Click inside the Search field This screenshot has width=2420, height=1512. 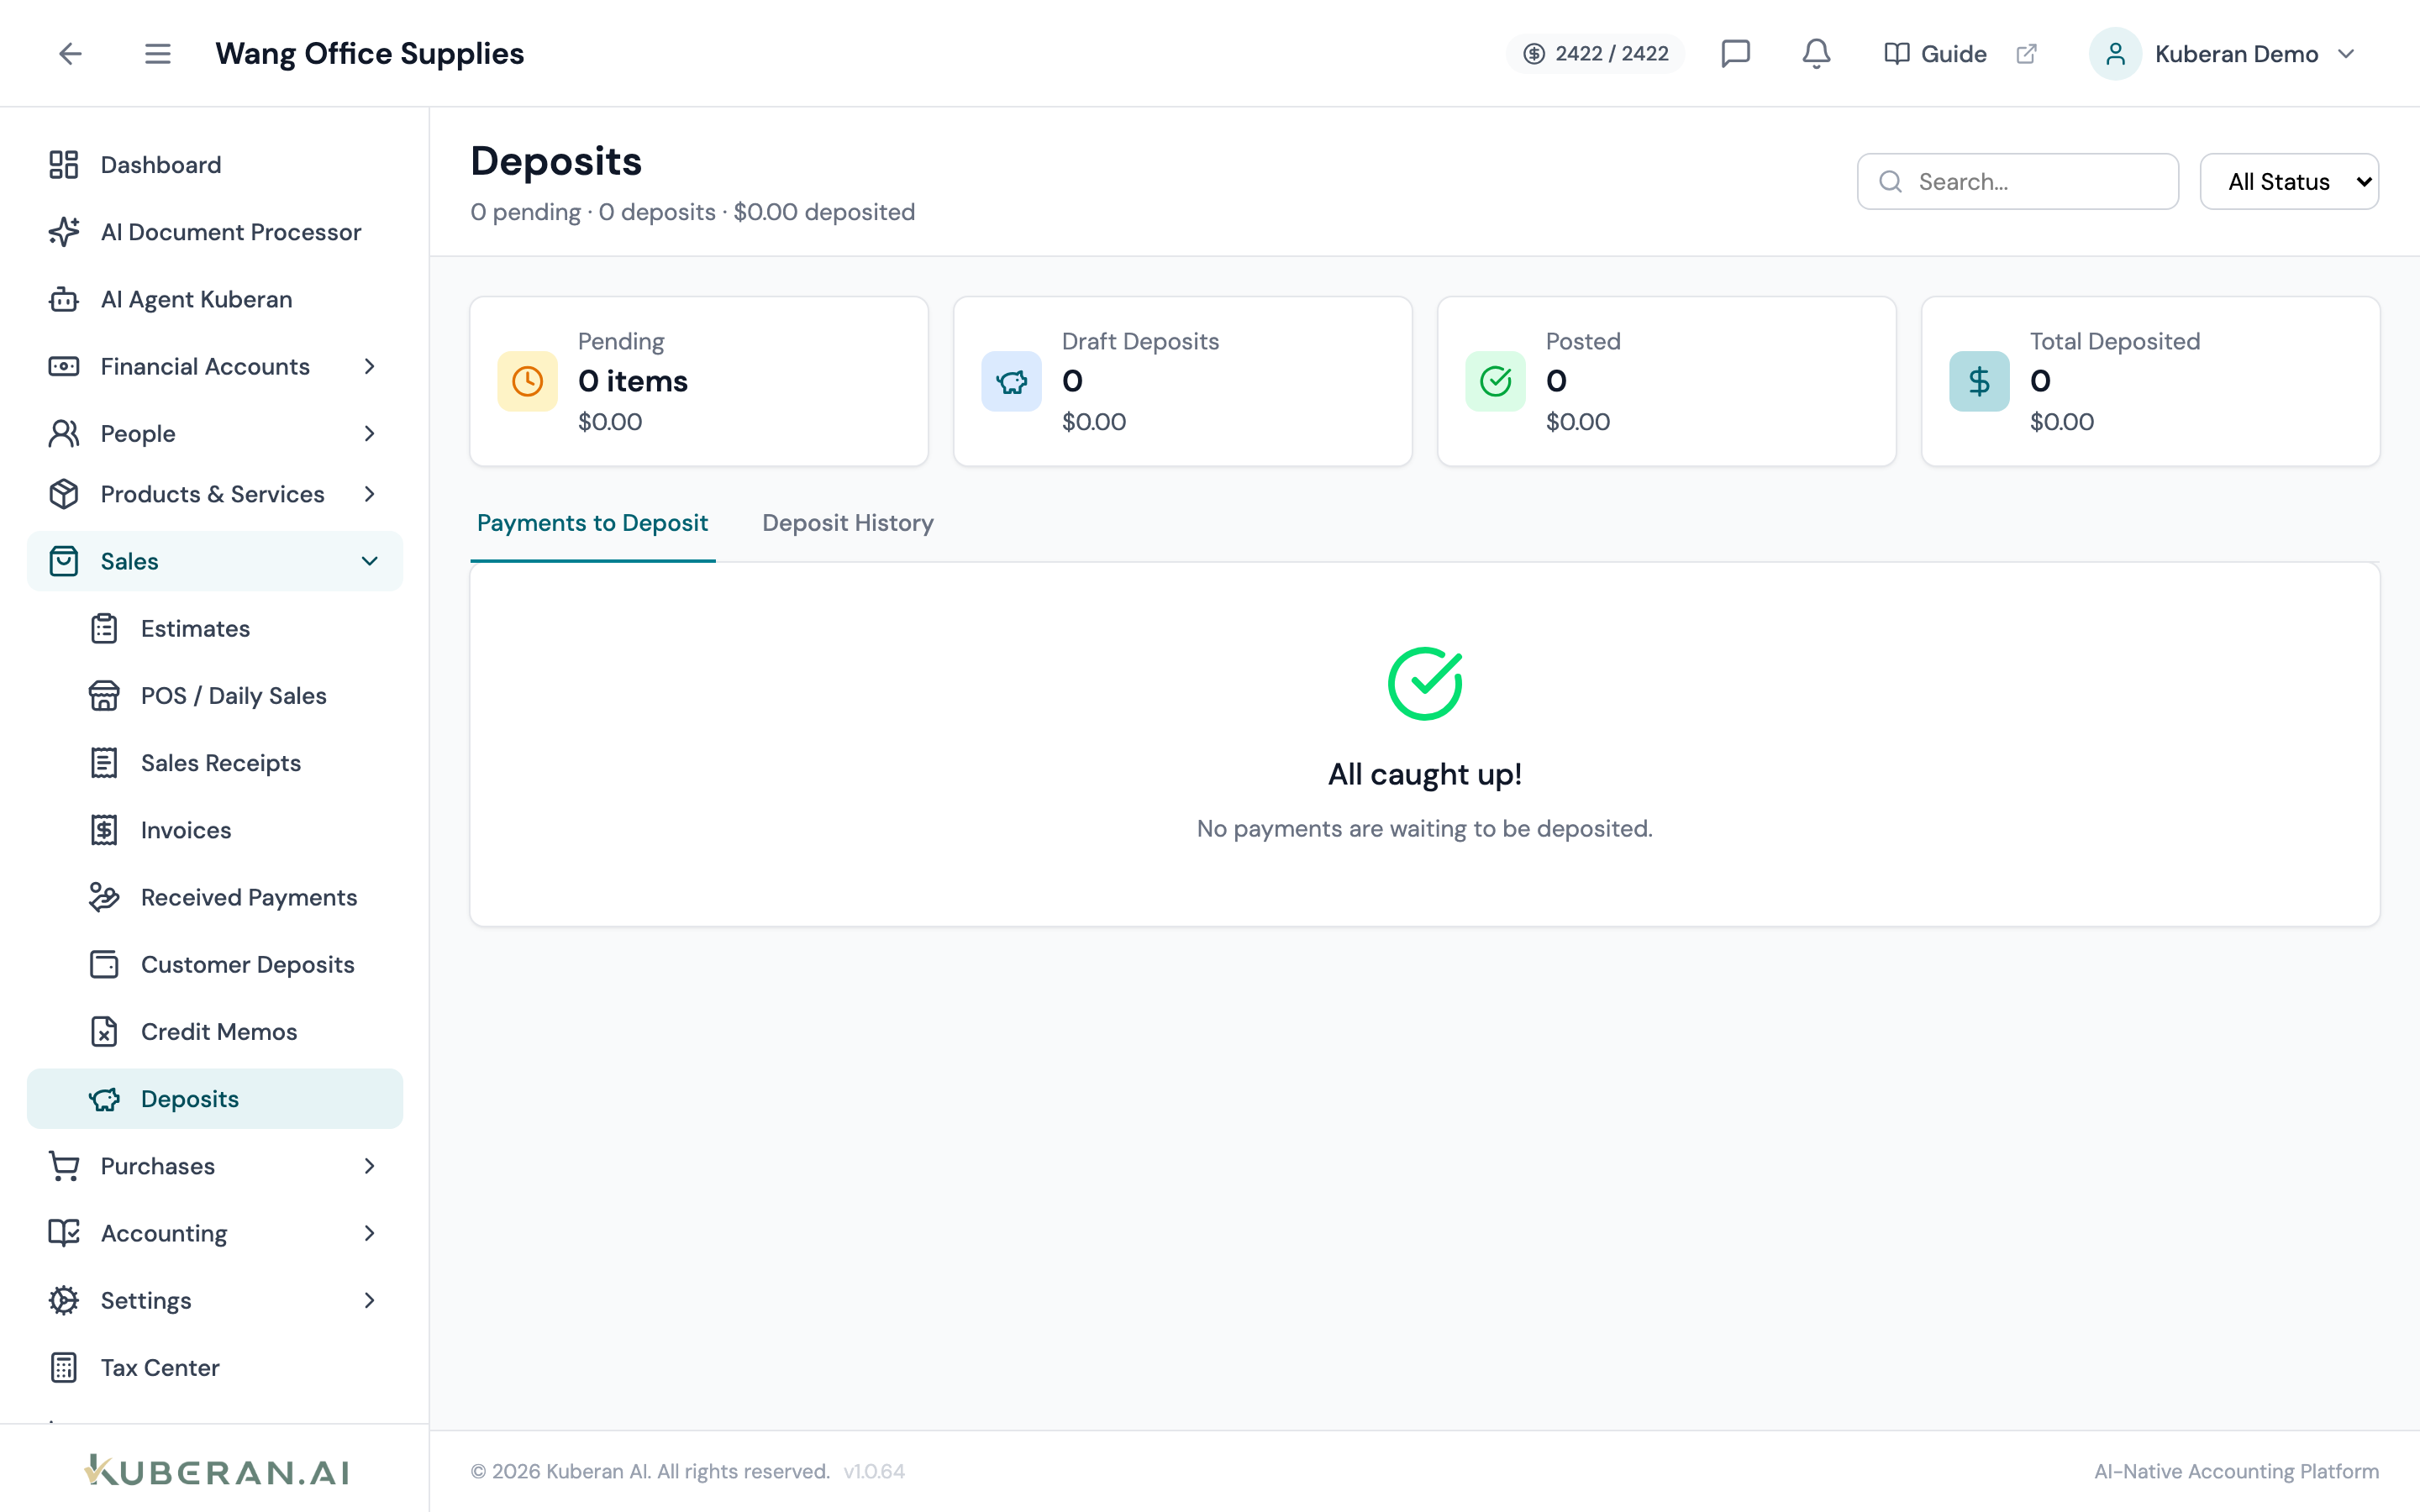(2018, 181)
